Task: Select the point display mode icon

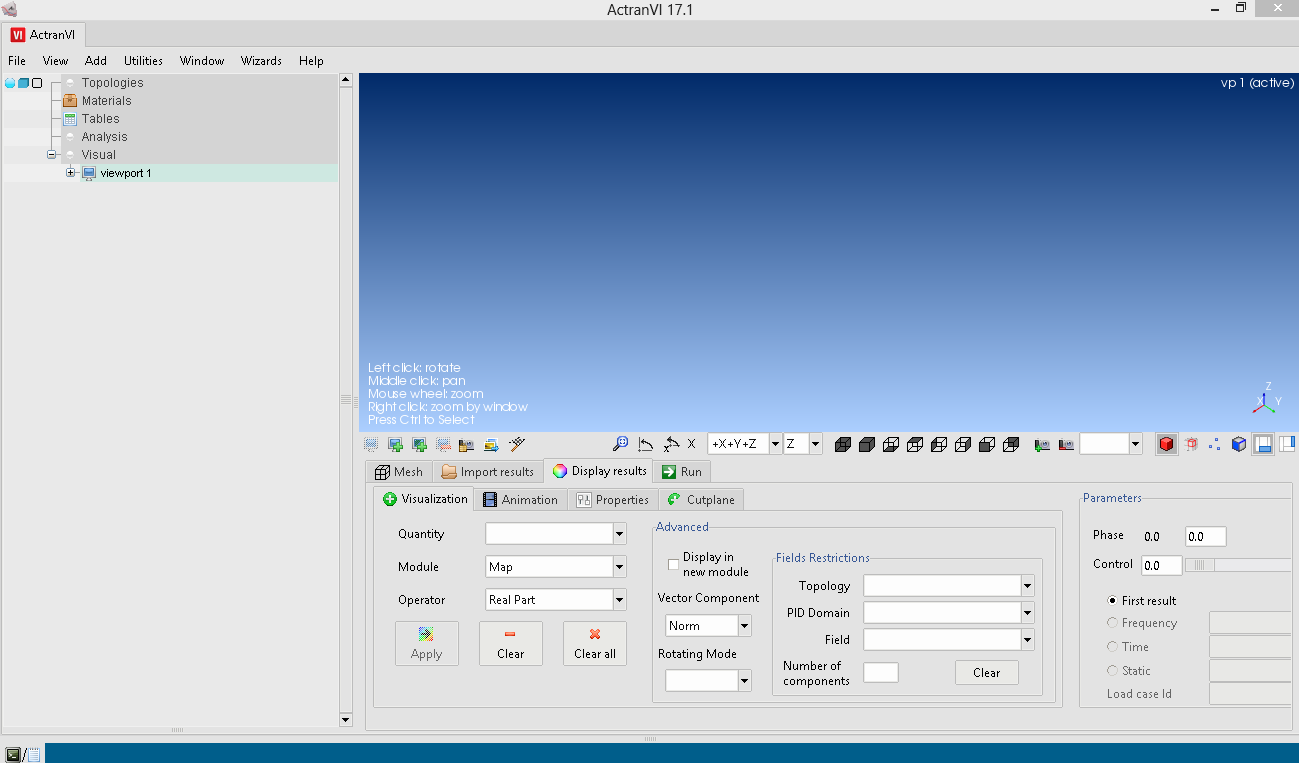Action: click(x=1214, y=444)
